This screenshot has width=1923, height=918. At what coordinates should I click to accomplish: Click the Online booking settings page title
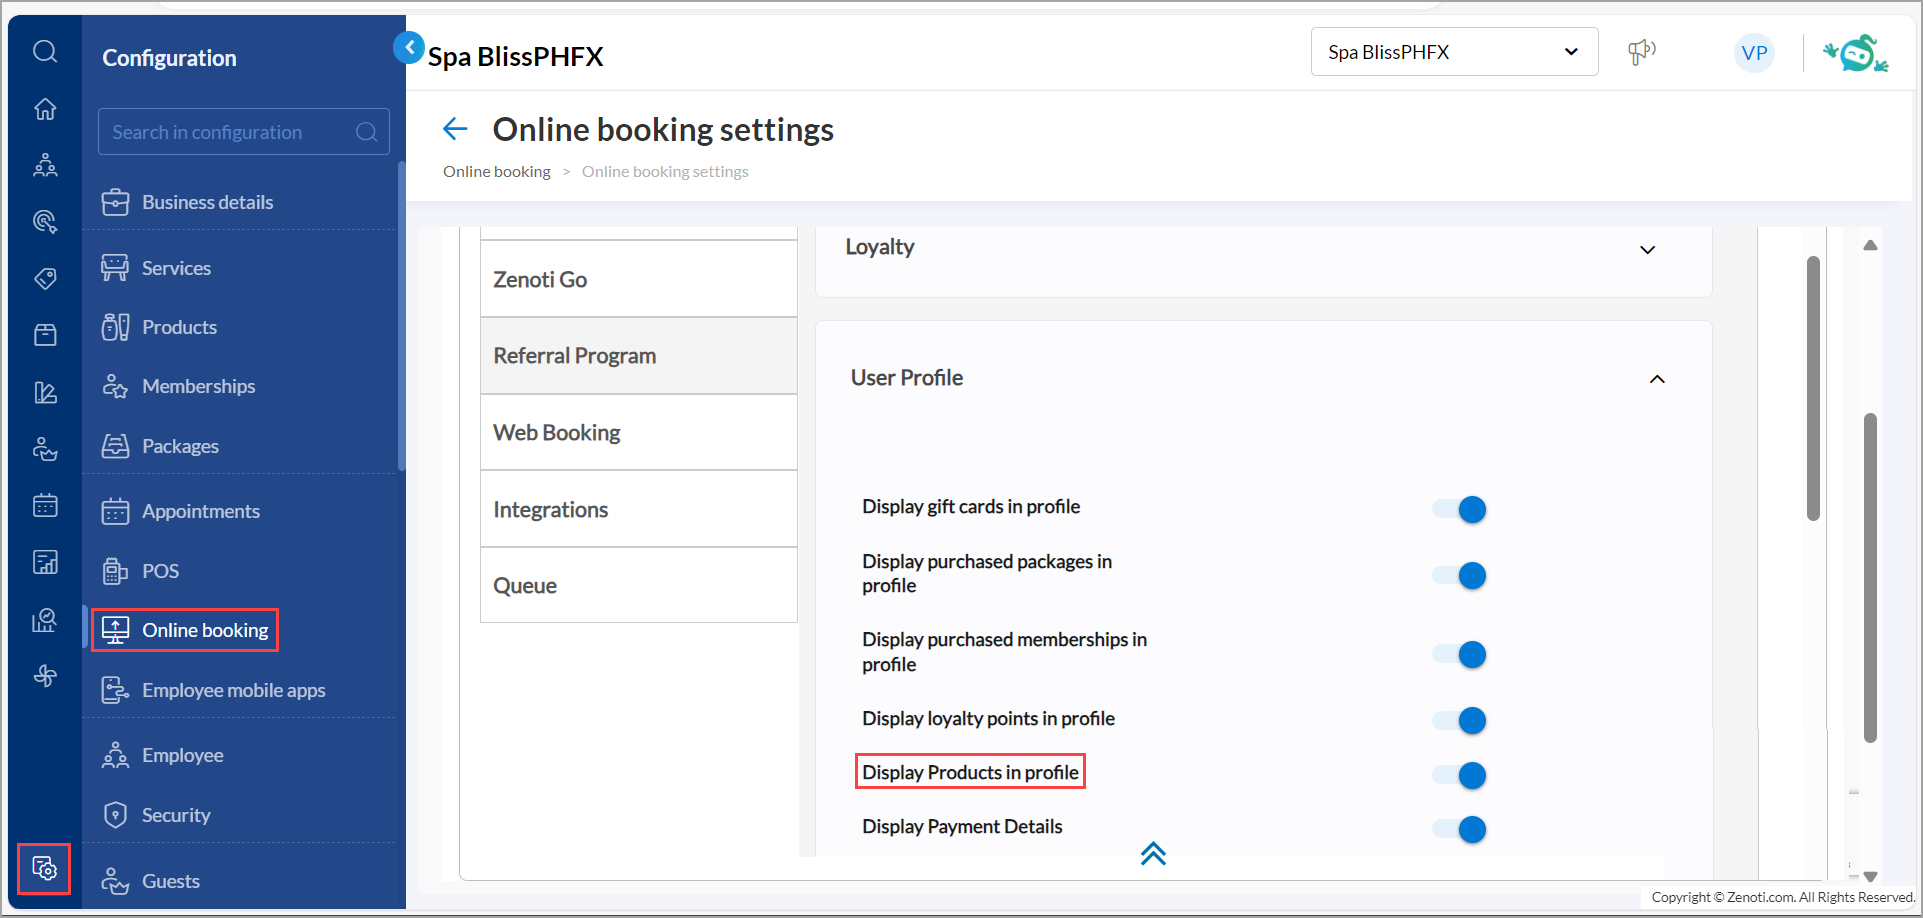(663, 130)
